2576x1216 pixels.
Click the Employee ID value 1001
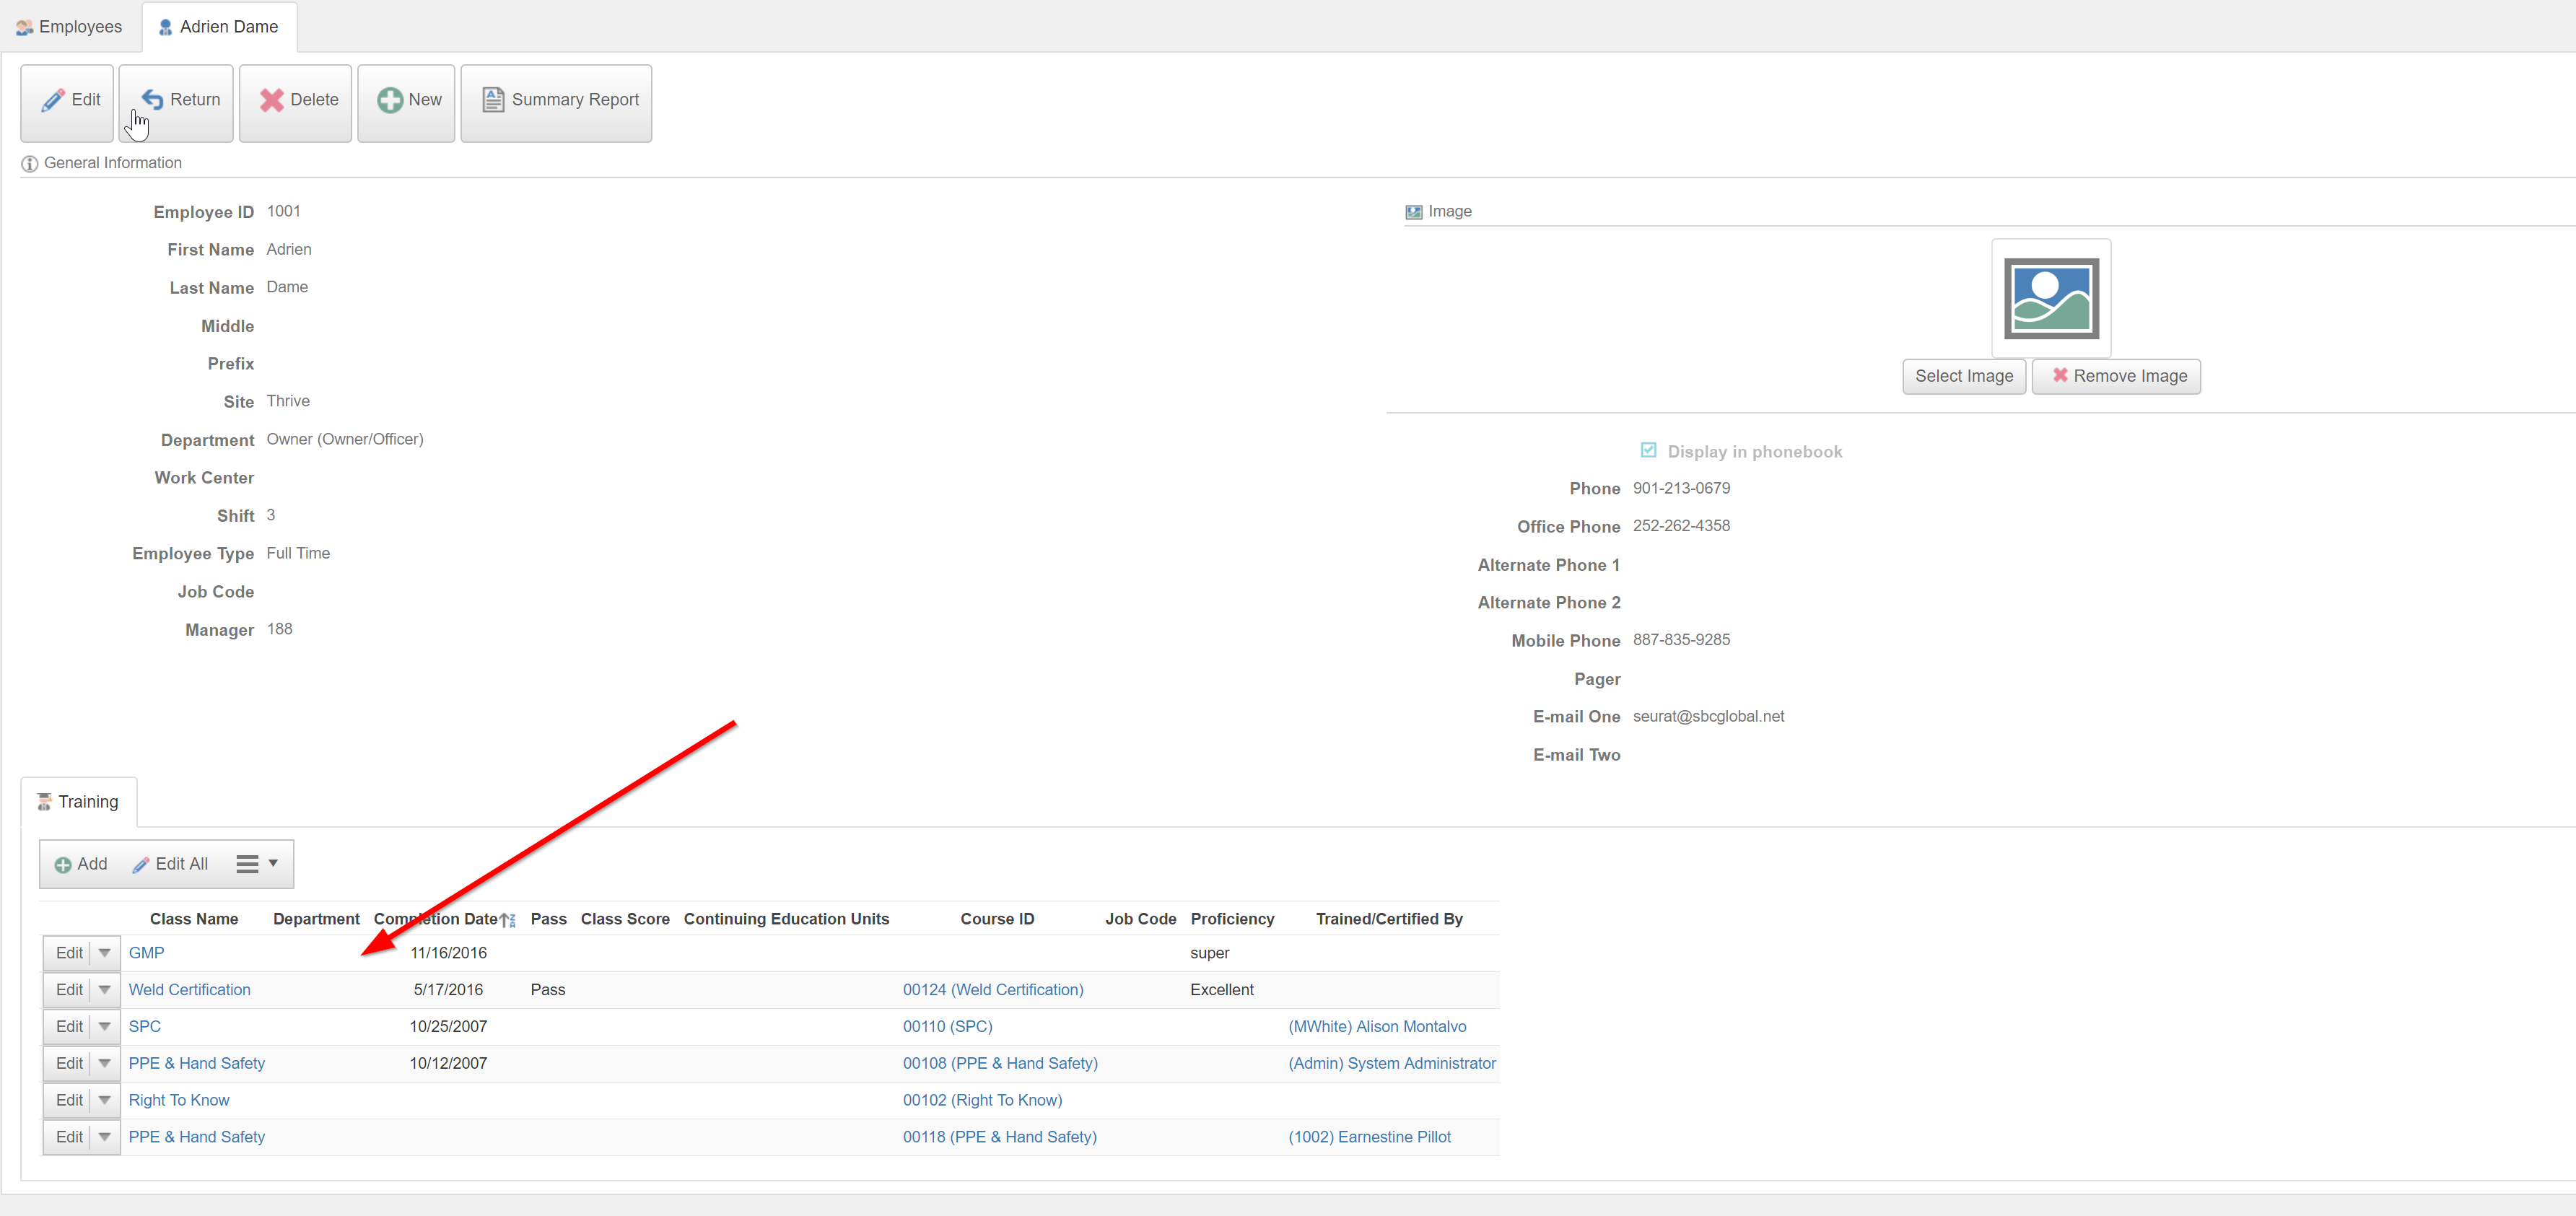pyautogui.click(x=283, y=212)
